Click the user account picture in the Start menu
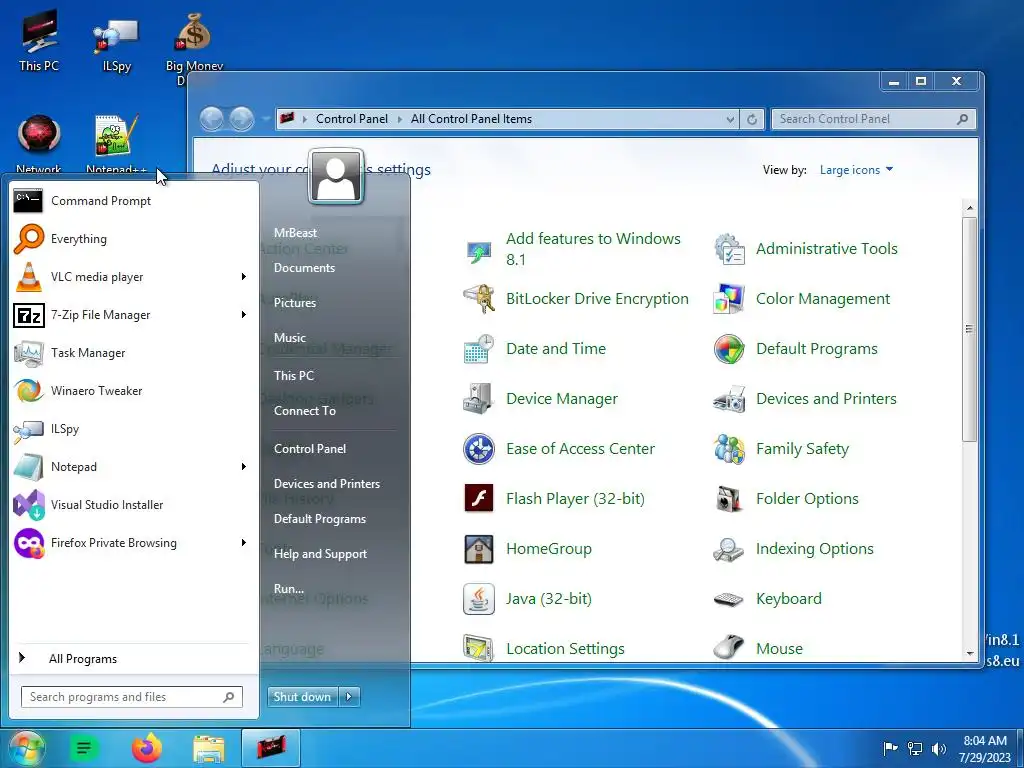Screen dimensions: 1024x768 (x=336, y=176)
